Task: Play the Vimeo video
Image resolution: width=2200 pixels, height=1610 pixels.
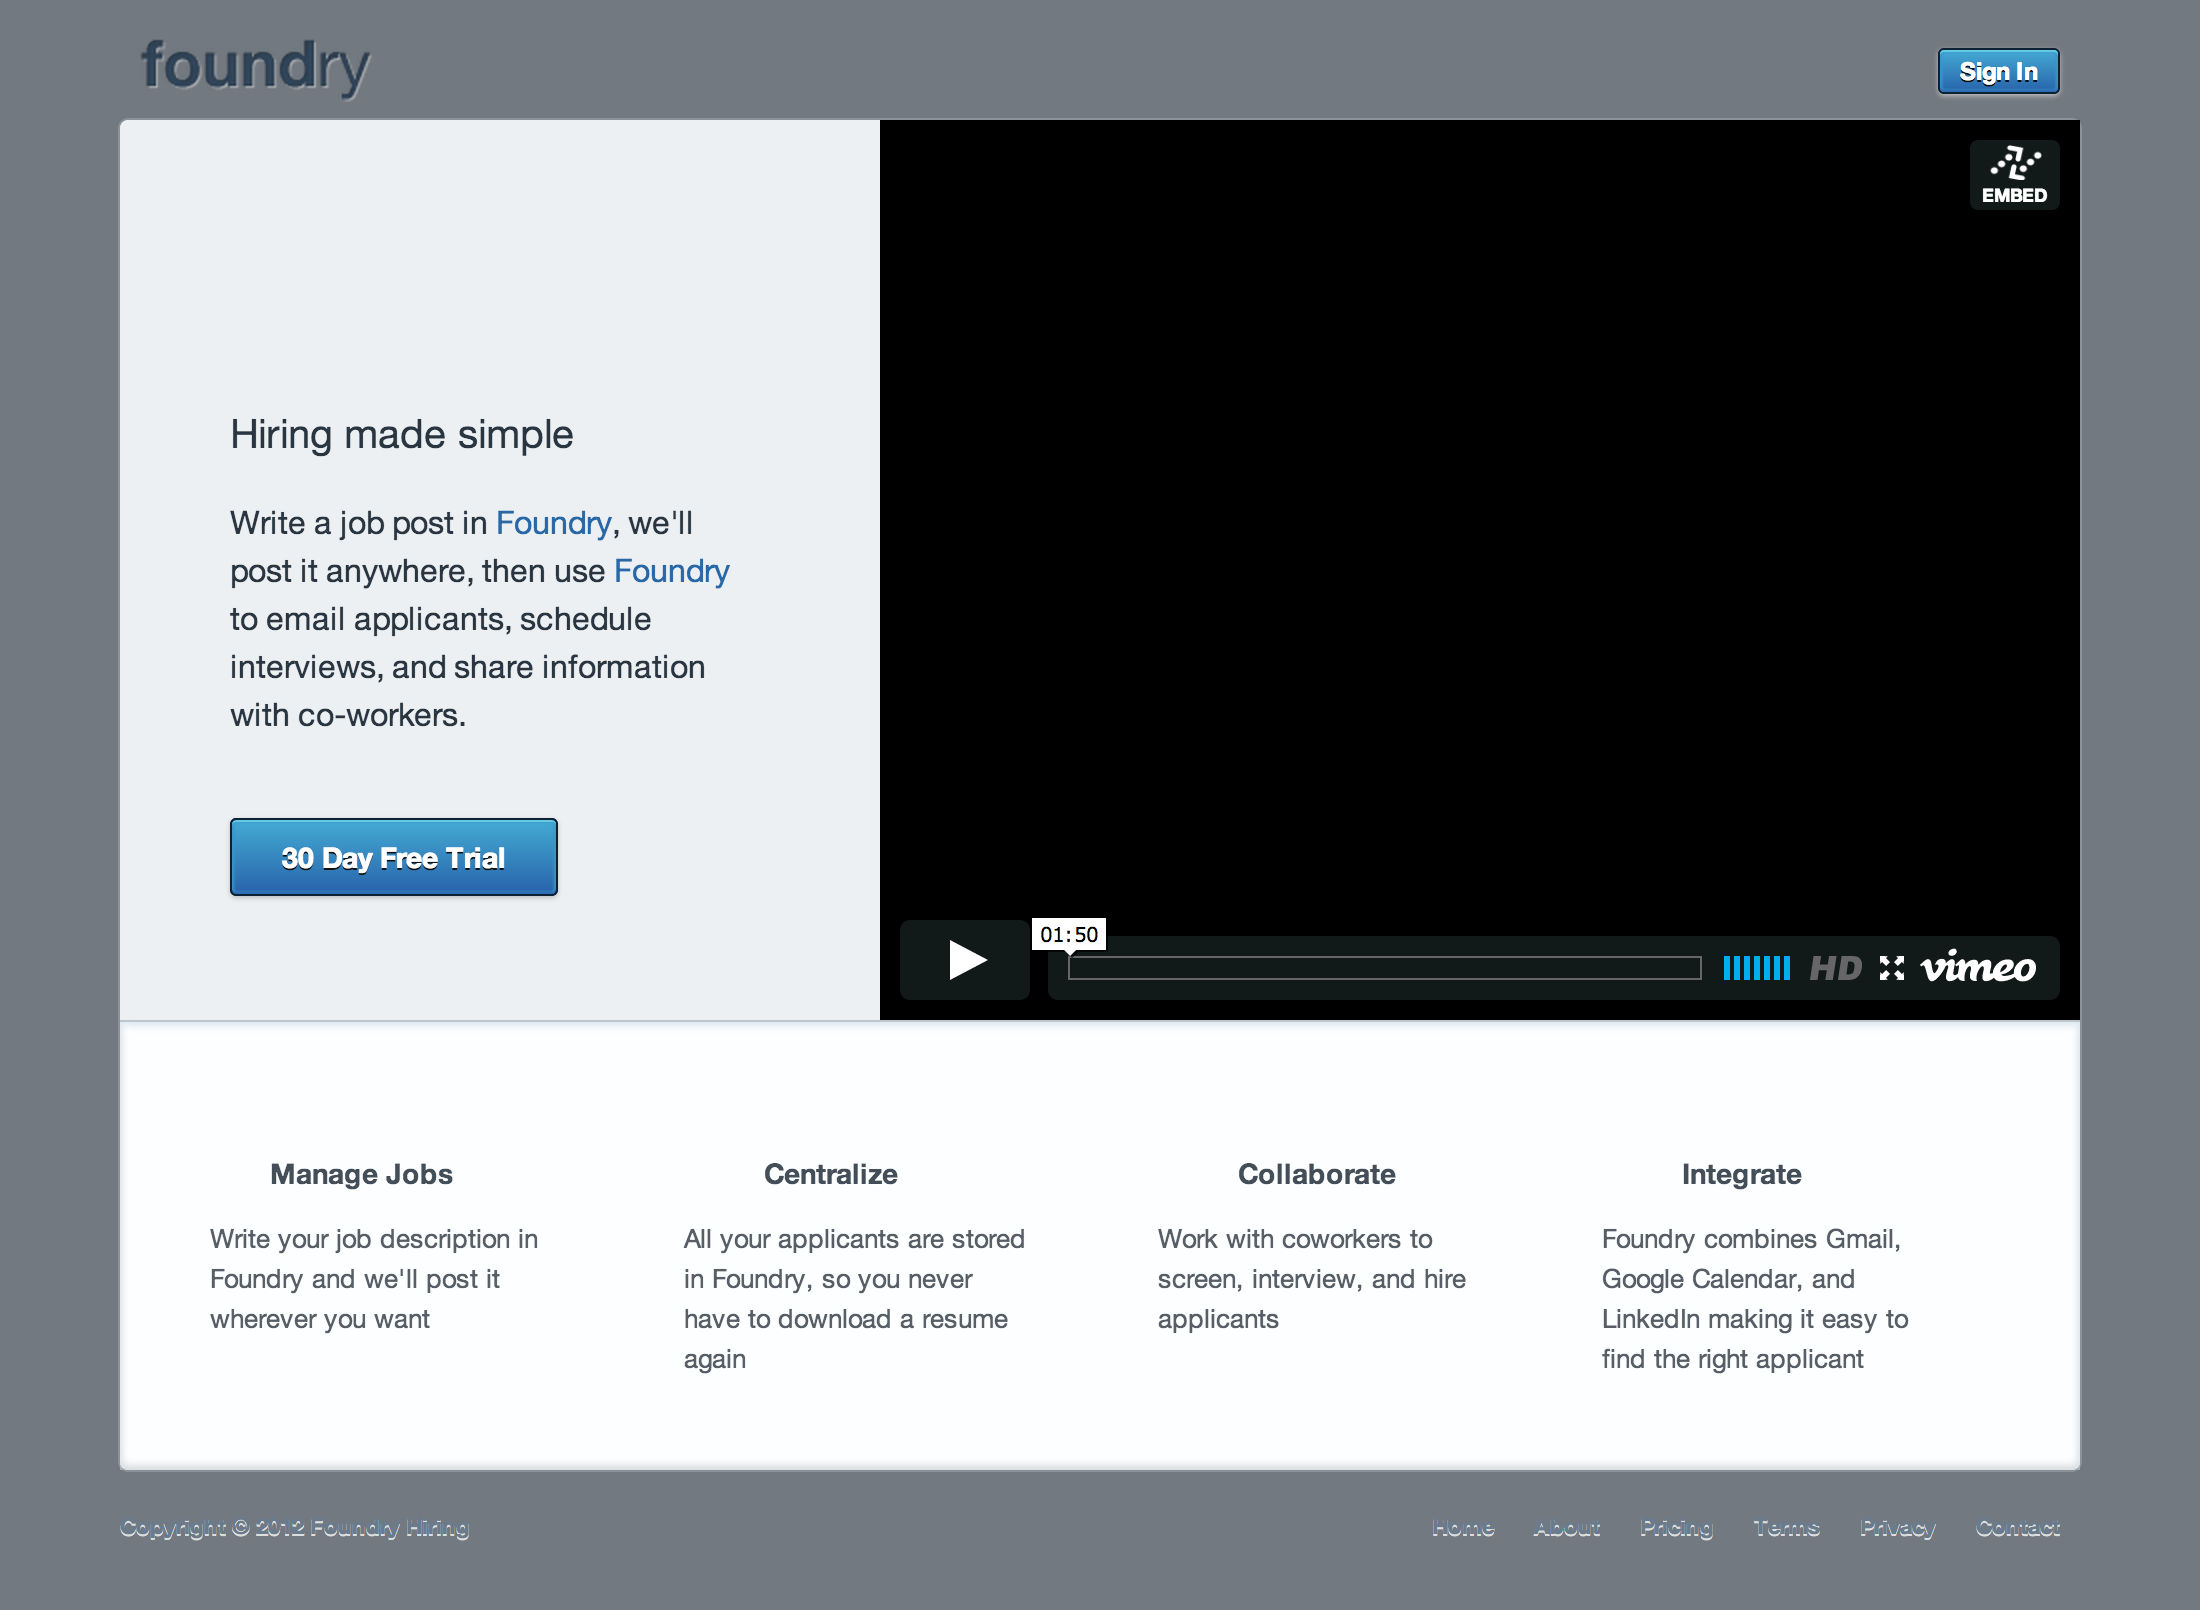Action: 965,960
